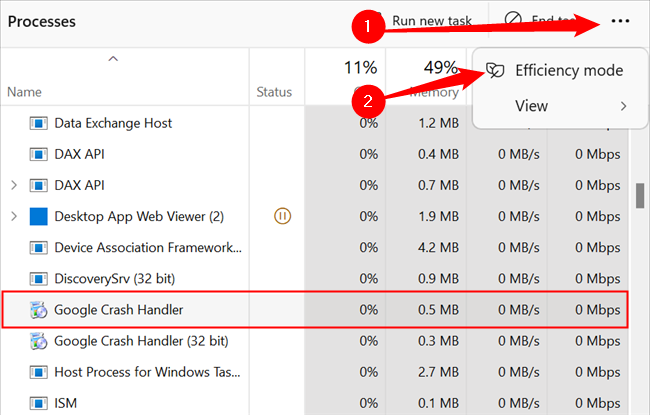Click the Google Crash Handler (32 bit) icon
The height and width of the screenshot is (415, 650).
[39, 341]
